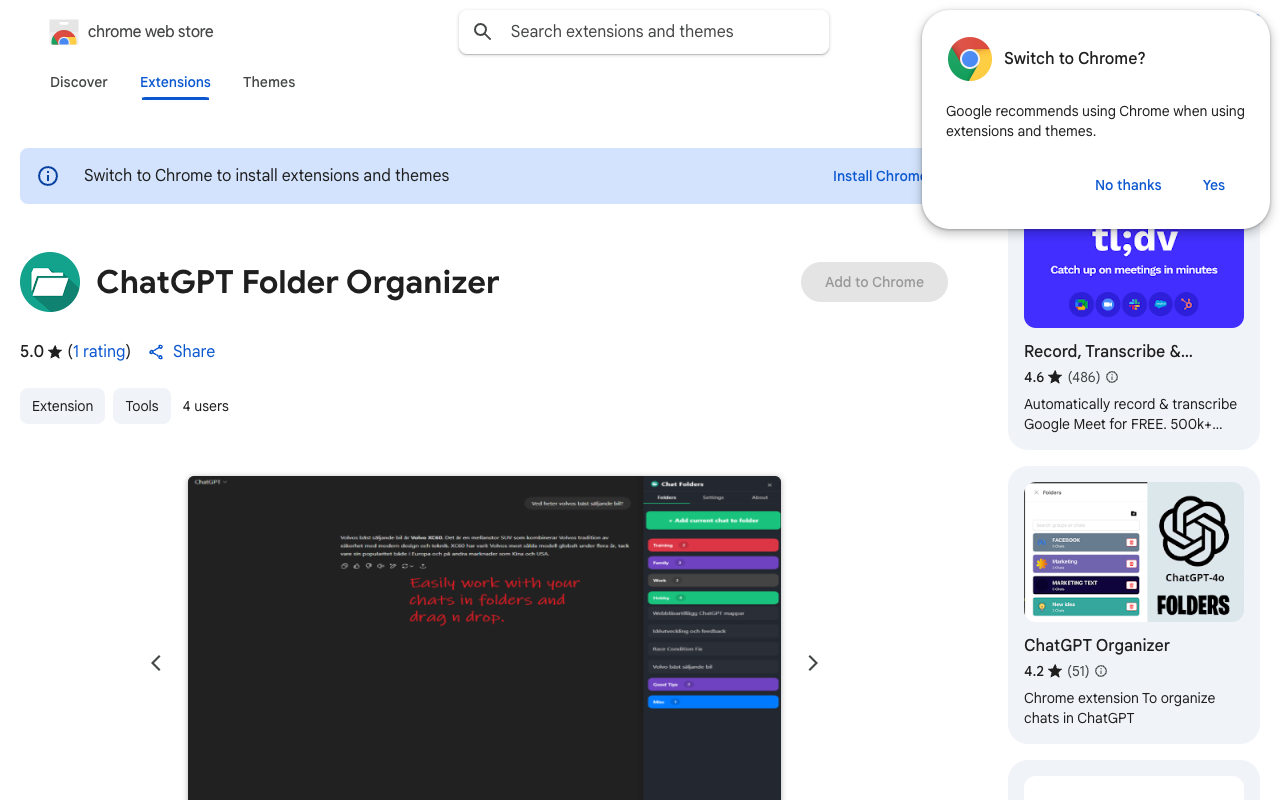This screenshot has height=800, width=1280.
Task: Open the 1 rating link
Action: pos(99,351)
